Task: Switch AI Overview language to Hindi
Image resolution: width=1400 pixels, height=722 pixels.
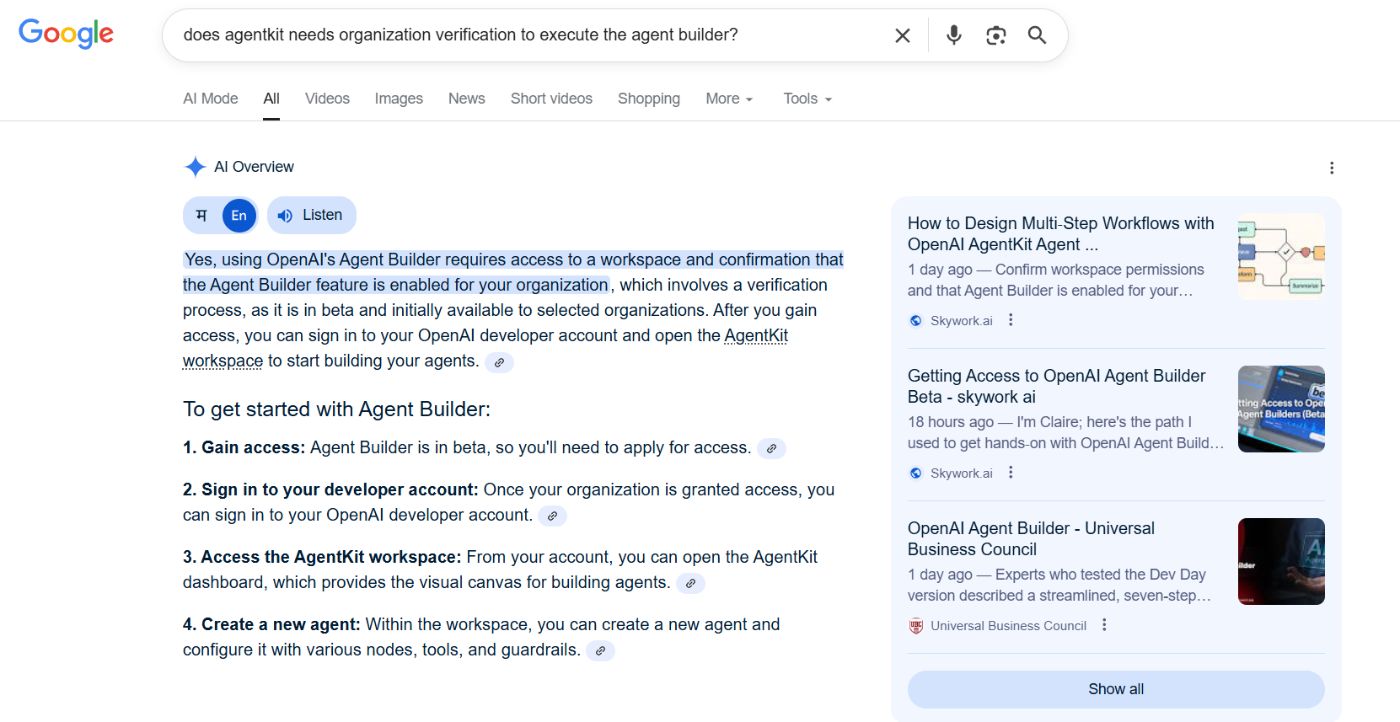Action: click(x=202, y=215)
